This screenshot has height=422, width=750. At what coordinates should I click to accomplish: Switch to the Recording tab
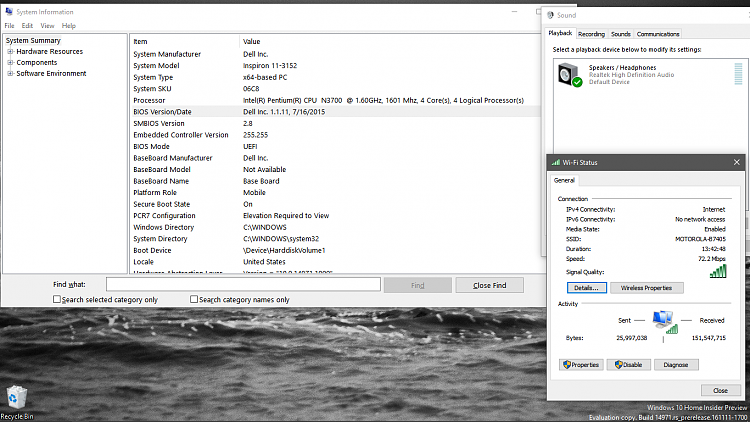(x=591, y=34)
